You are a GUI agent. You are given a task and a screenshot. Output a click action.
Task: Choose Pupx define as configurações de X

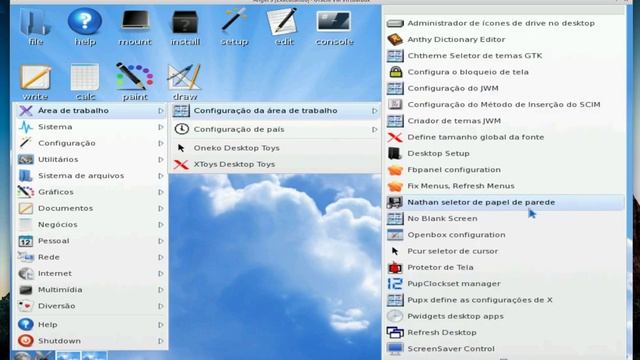504,300
